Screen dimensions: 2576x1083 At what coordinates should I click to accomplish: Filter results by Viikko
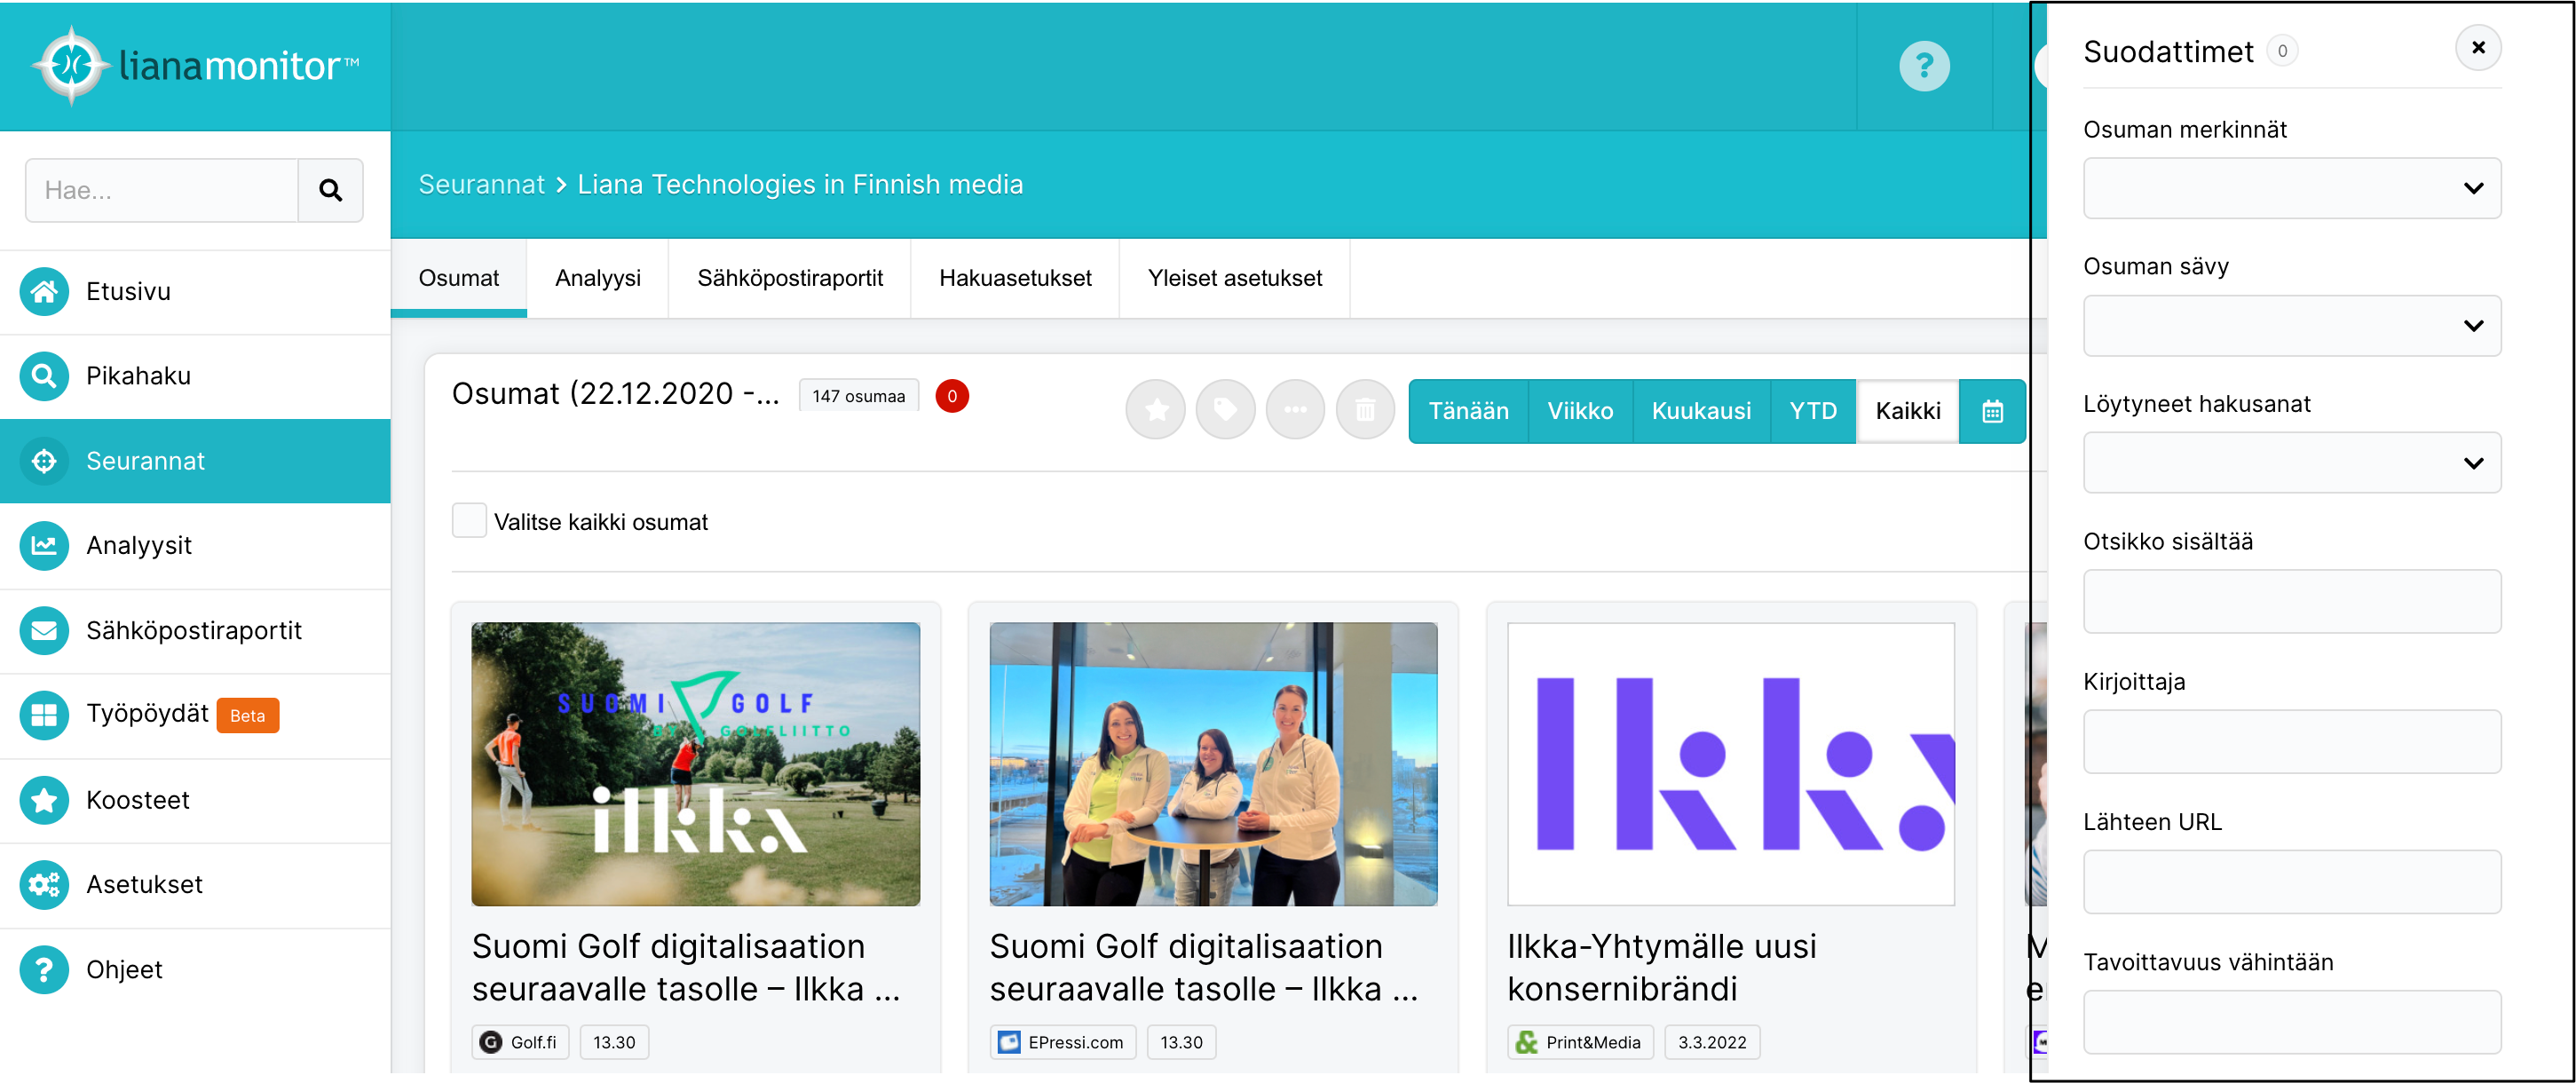(1580, 411)
